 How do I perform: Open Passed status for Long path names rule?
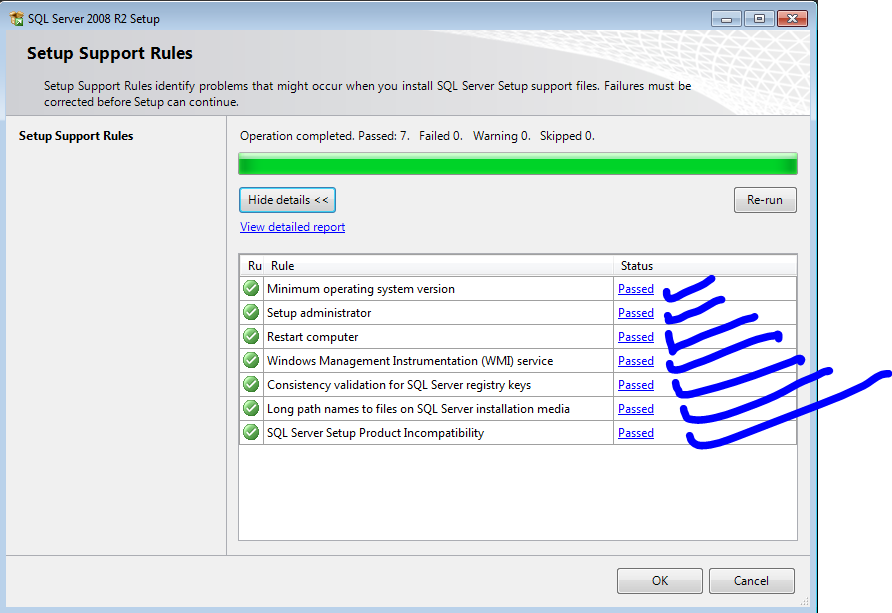point(636,408)
